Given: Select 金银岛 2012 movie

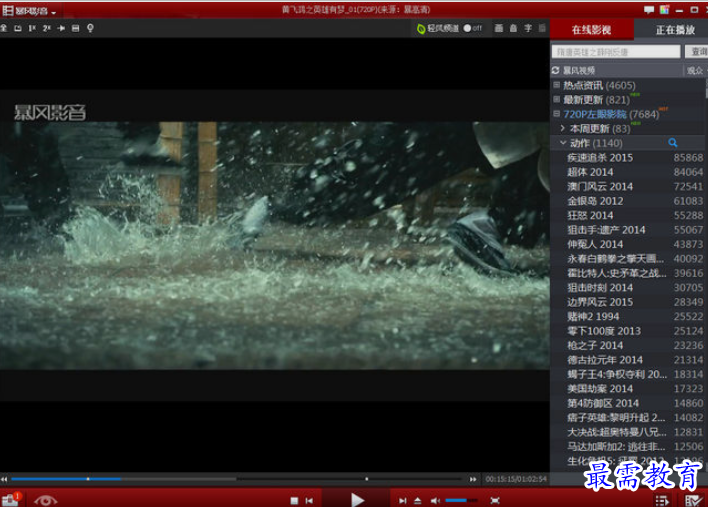Looking at the screenshot, I should tap(595, 201).
